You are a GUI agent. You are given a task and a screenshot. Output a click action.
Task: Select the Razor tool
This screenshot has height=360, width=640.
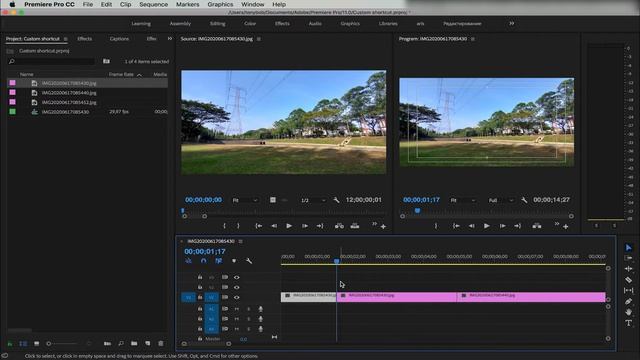click(629, 280)
